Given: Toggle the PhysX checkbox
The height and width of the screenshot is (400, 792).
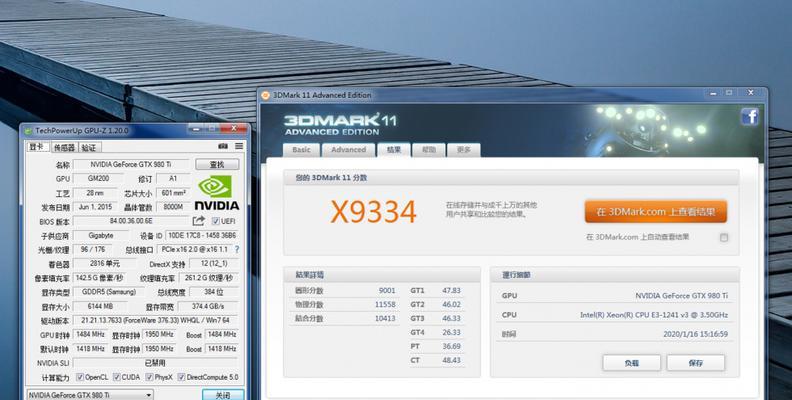Looking at the screenshot, I should pos(150,377).
